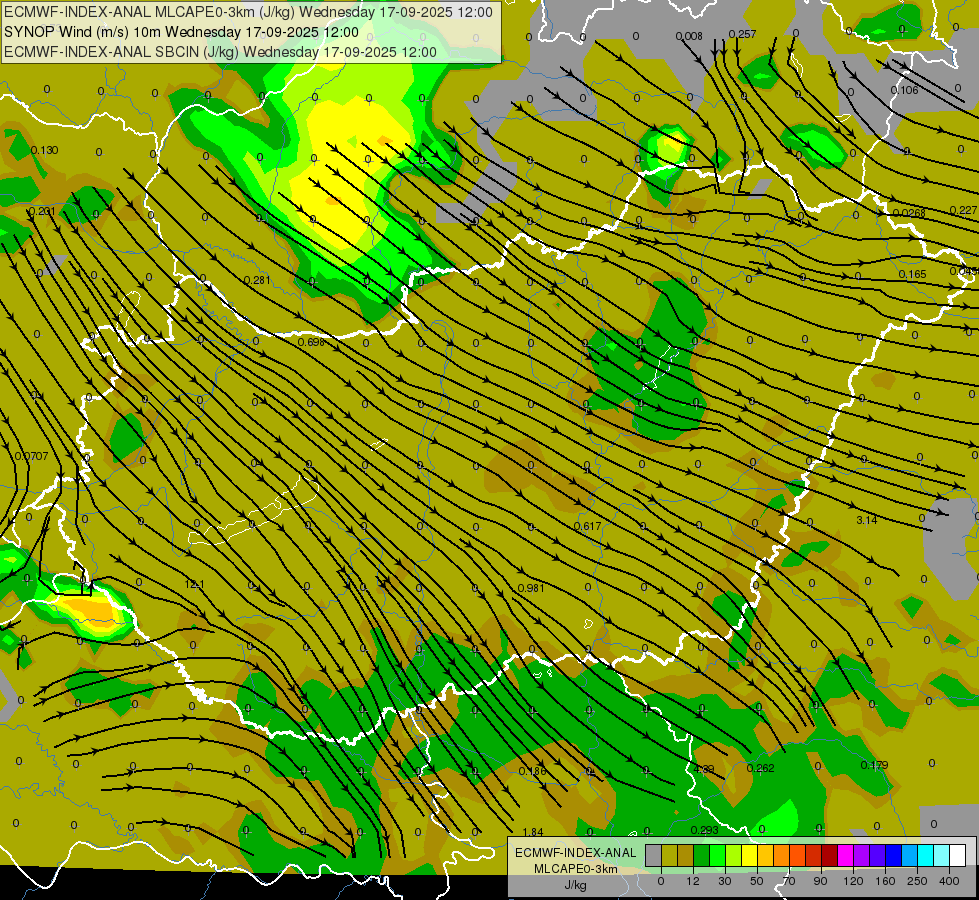Click the 0.0707 value on the map
979x900 pixels.
tap(31, 456)
